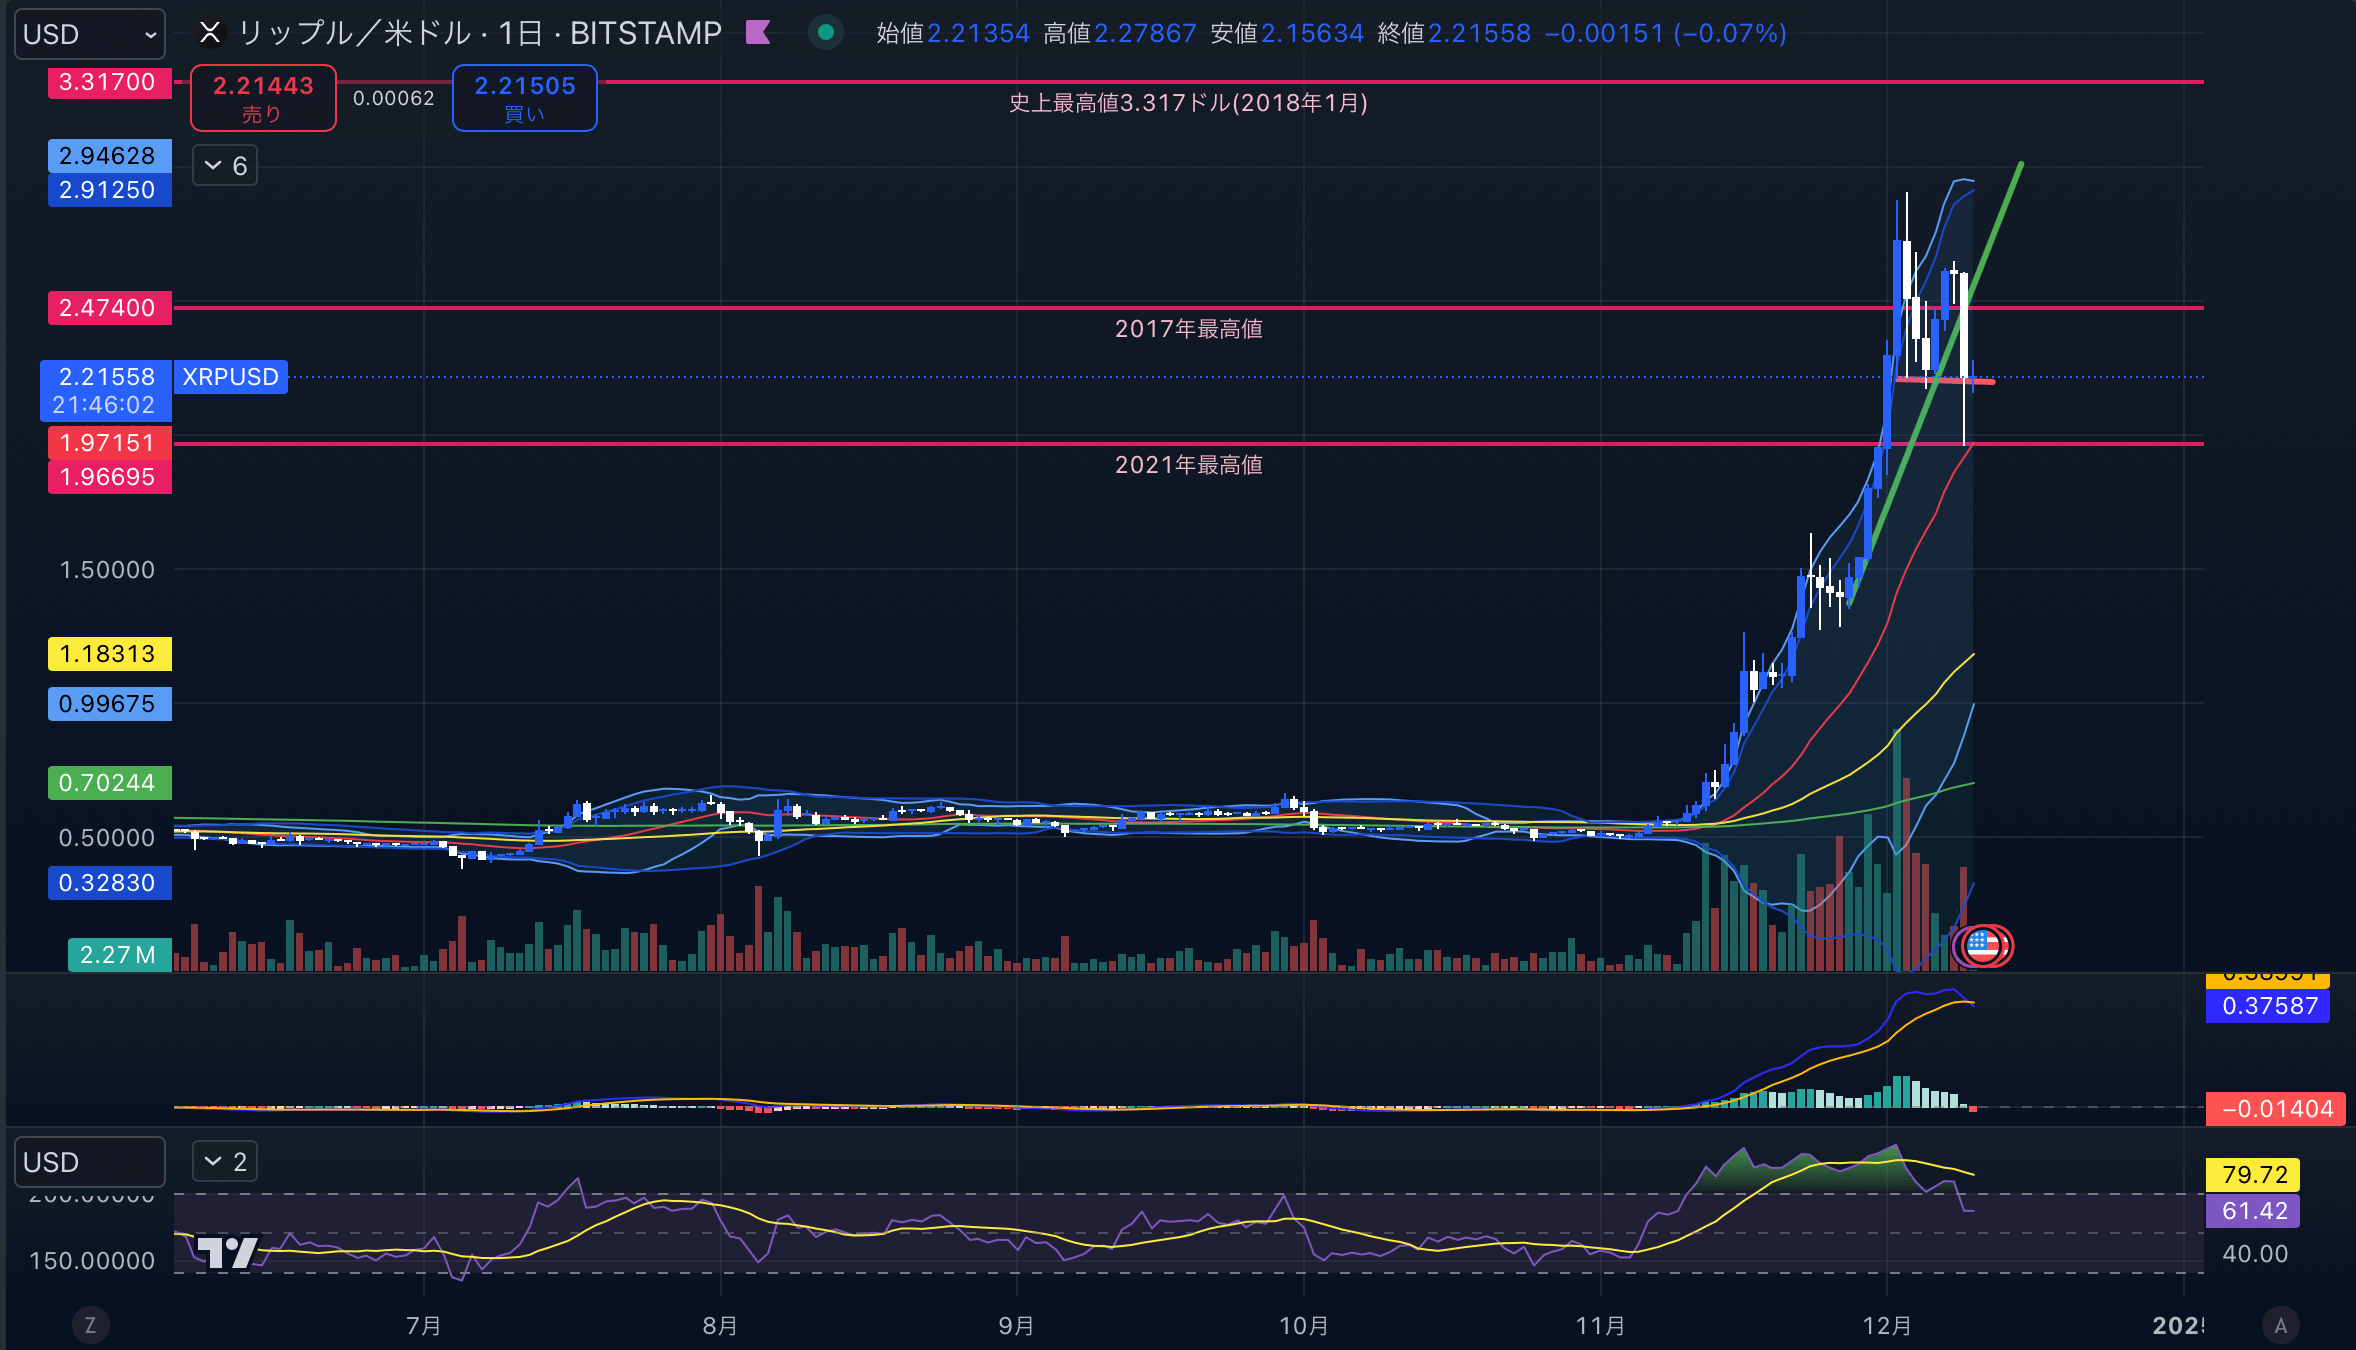The image size is (2356, 1350).
Task: Click the 1.96695 price axis label
Action: tap(110, 477)
